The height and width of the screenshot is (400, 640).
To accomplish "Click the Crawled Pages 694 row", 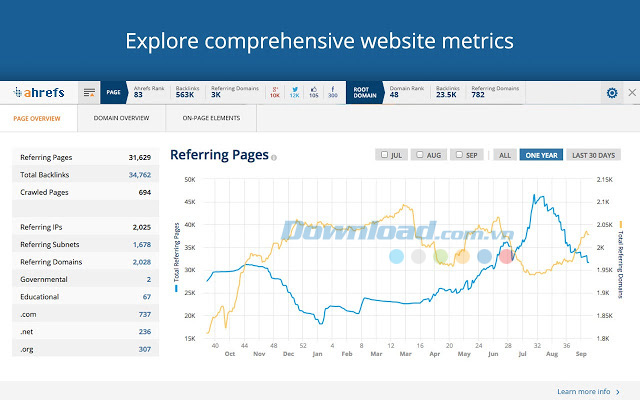I will [x=85, y=192].
